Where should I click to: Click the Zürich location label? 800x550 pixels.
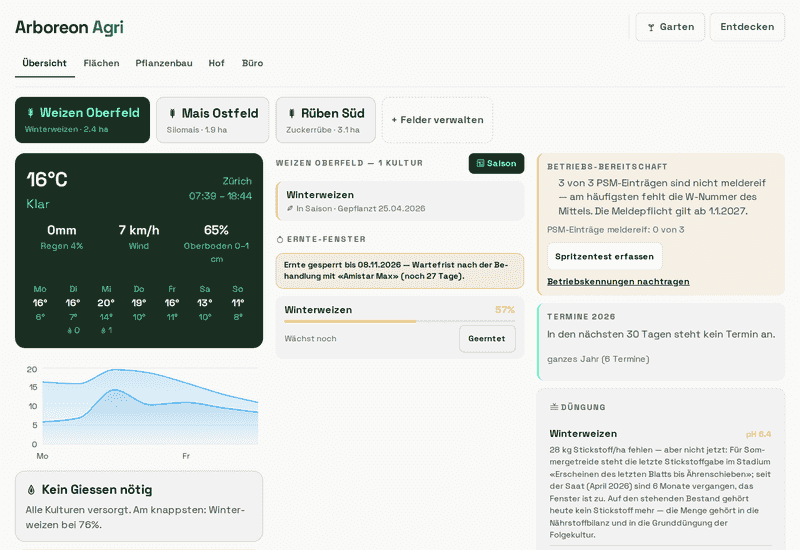(x=237, y=181)
